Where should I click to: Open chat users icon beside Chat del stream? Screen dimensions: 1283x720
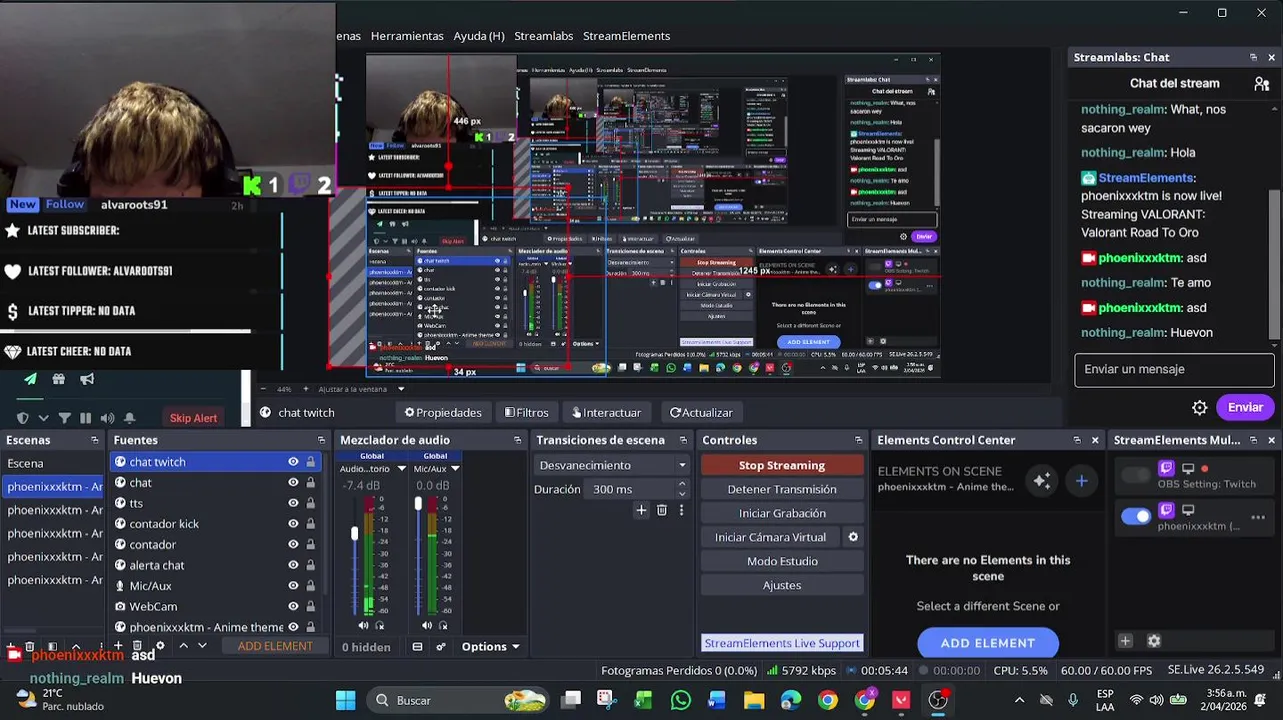point(1261,84)
